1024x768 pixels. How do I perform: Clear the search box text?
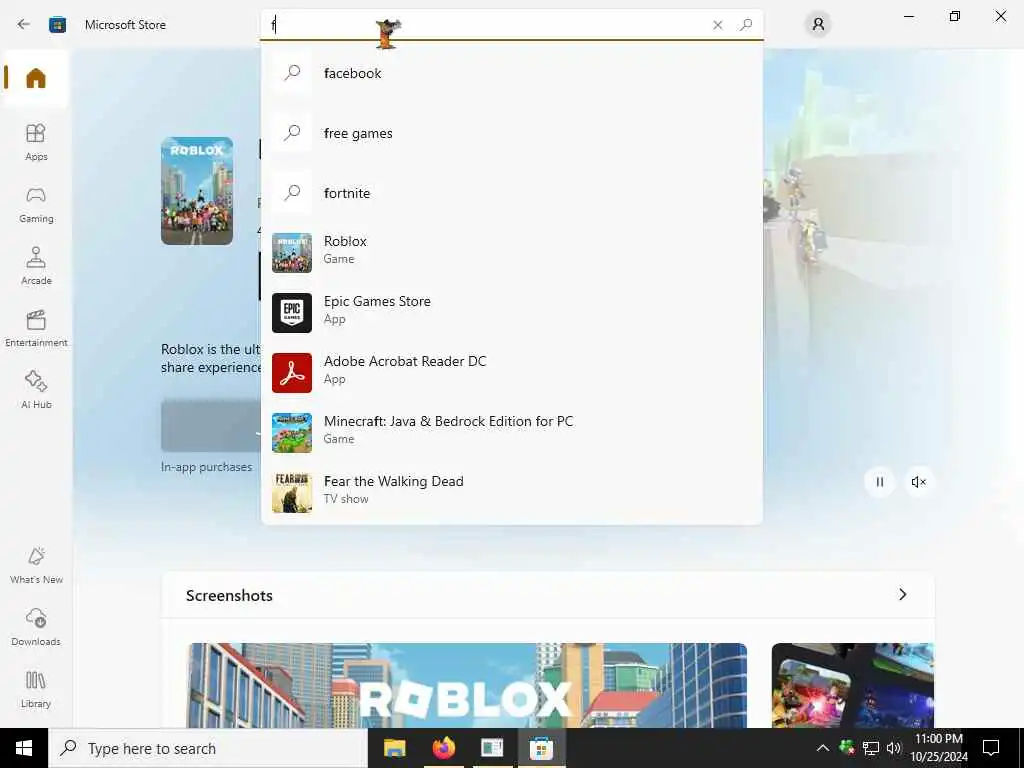pyautogui.click(x=718, y=25)
